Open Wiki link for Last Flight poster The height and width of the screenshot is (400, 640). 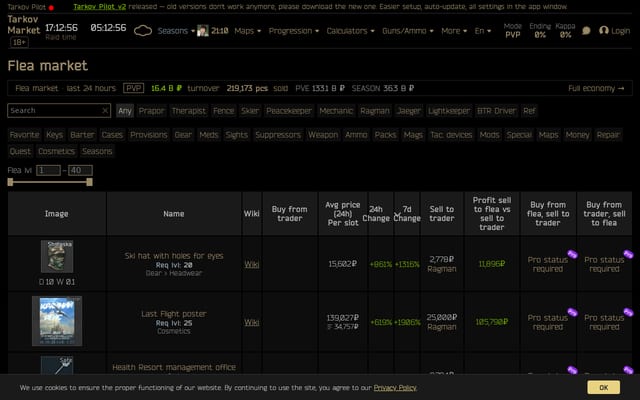[251, 322]
